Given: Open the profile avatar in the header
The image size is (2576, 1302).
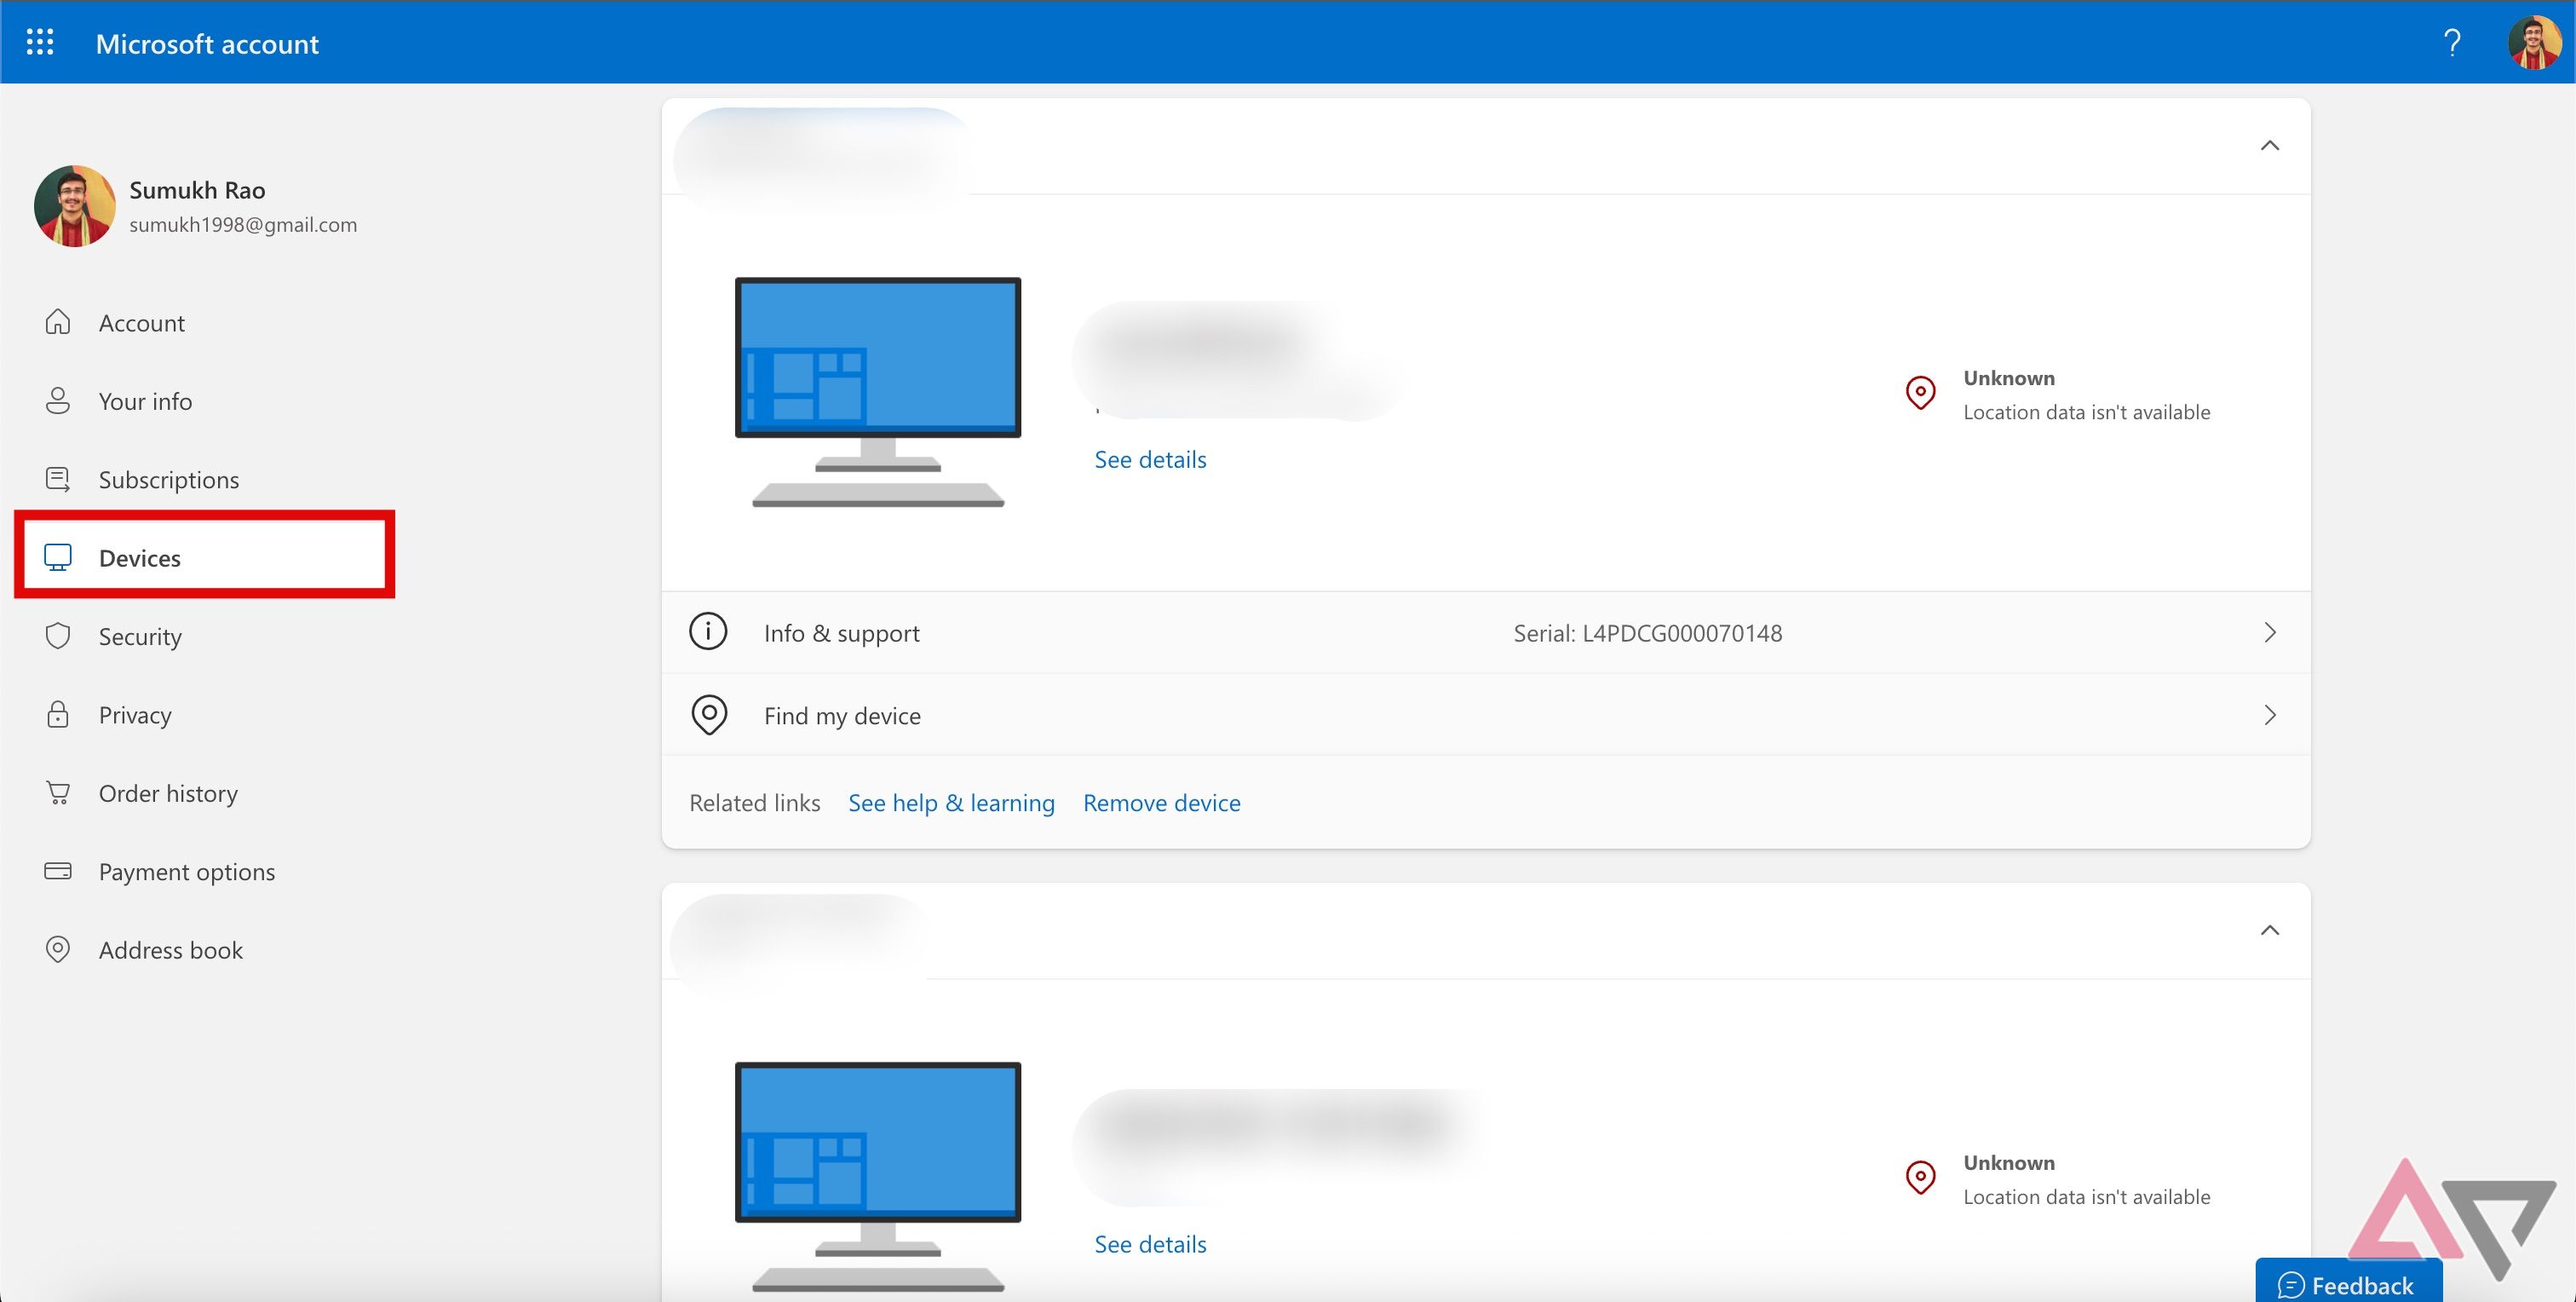Looking at the screenshot, I should (2534, 42).
